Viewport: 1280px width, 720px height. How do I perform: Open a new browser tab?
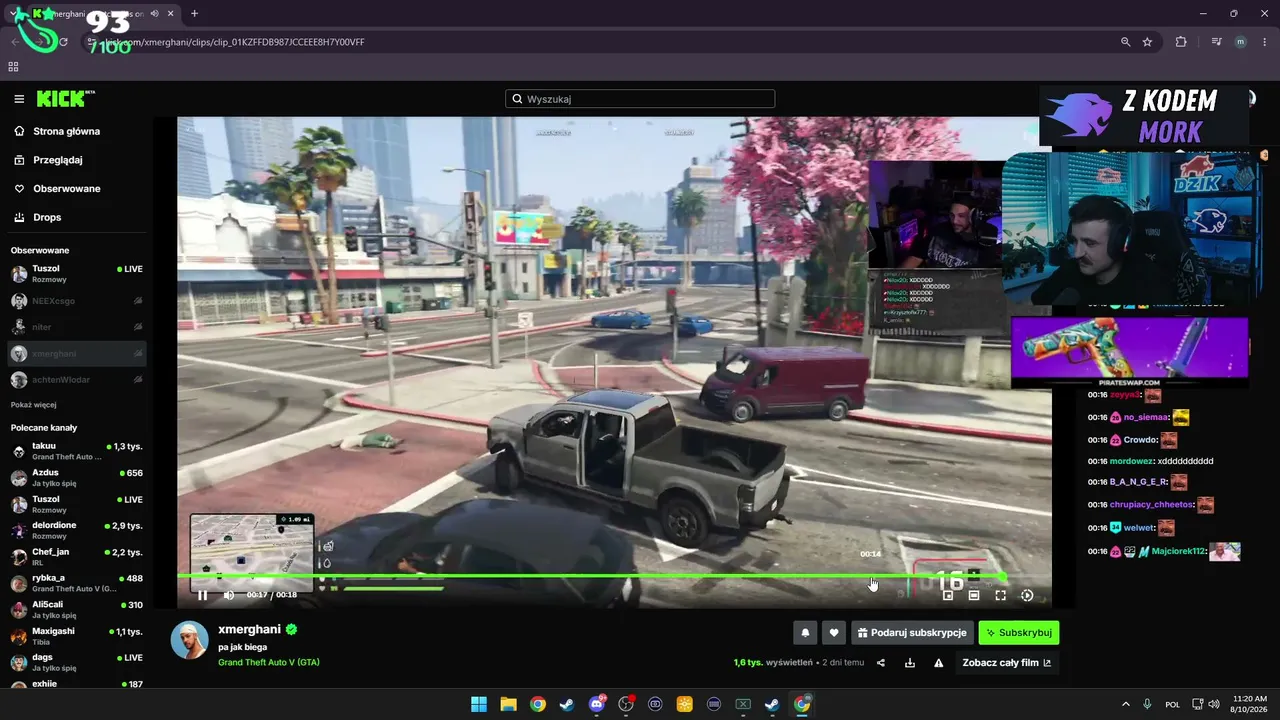point(194,14)
